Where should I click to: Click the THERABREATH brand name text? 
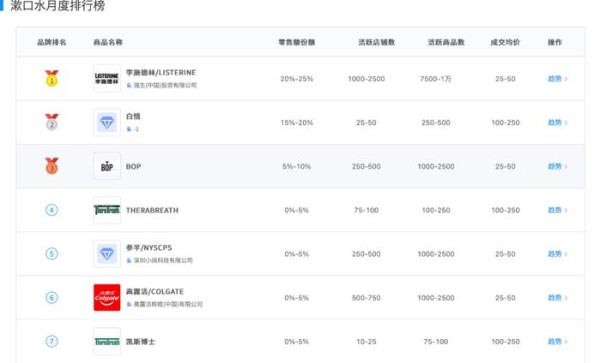[x=152, y=210]
